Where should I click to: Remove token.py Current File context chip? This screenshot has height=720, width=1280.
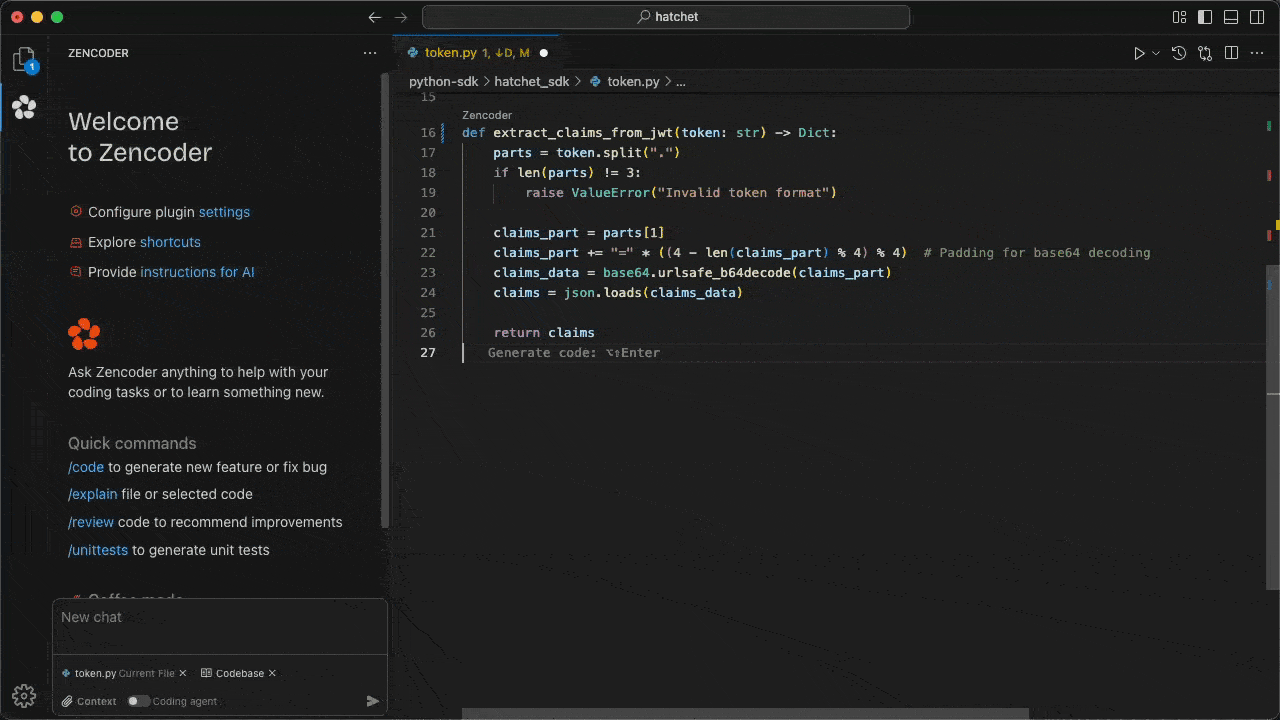(x=185, y=674)
